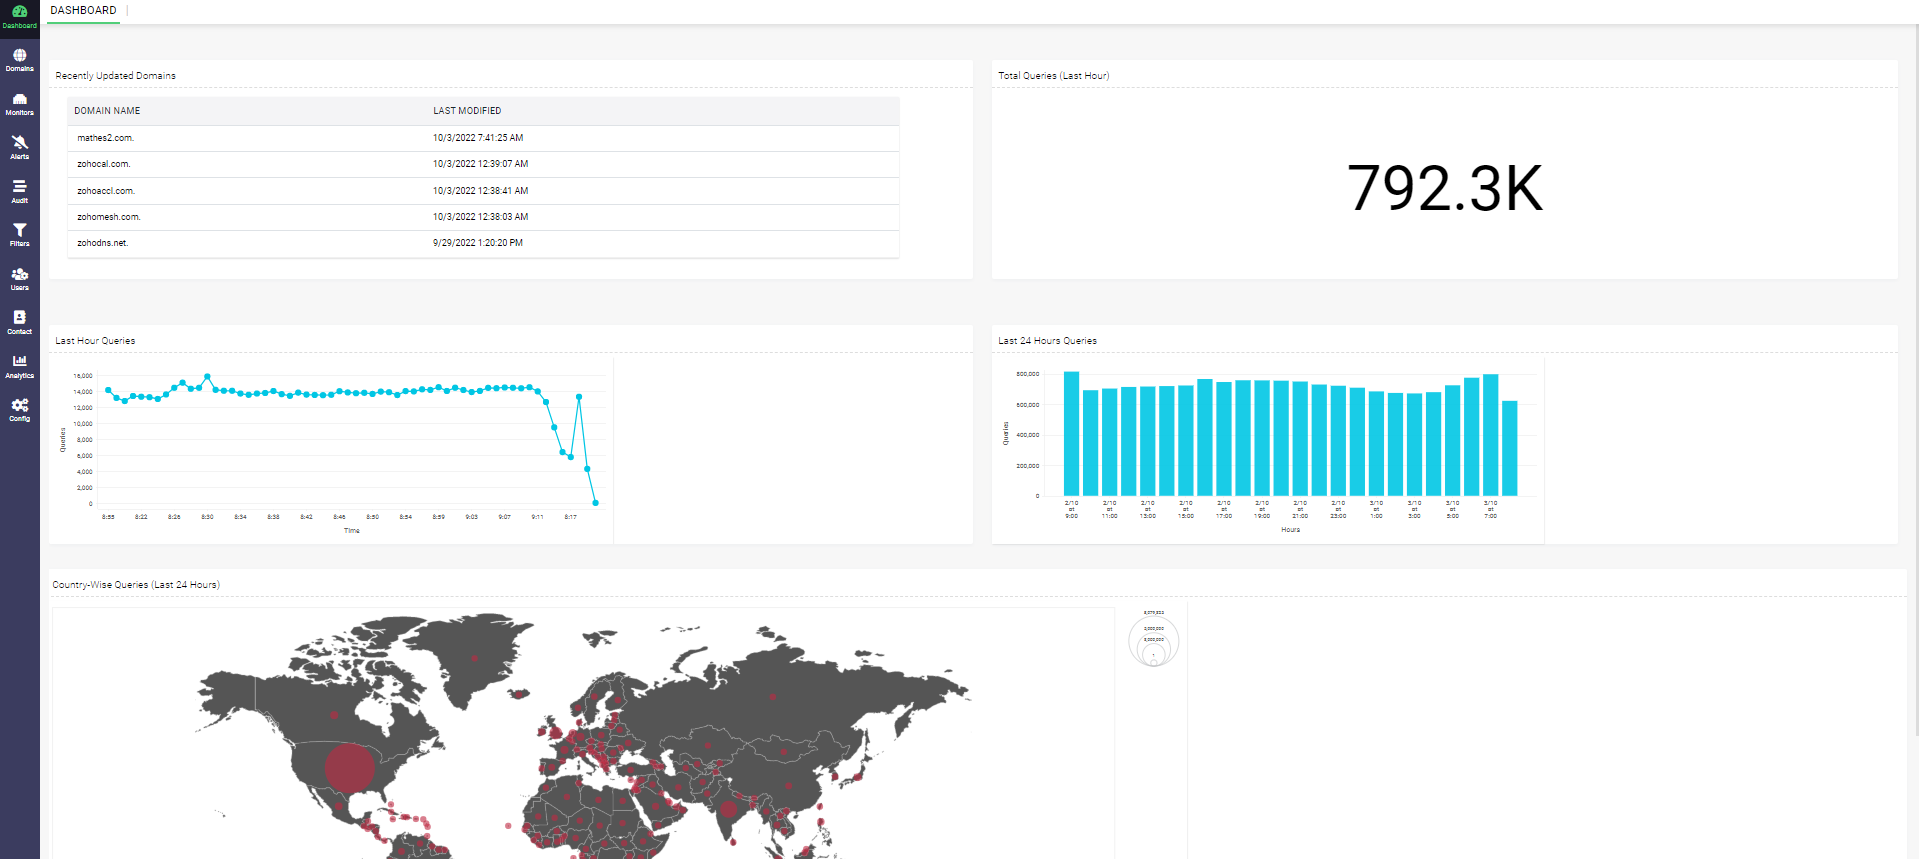Image resolution: width=1919 pixels, height=859 pixels.
Task: Go to Monitors in sidebar
Action: pyautogui.click(x=19, y=104)
